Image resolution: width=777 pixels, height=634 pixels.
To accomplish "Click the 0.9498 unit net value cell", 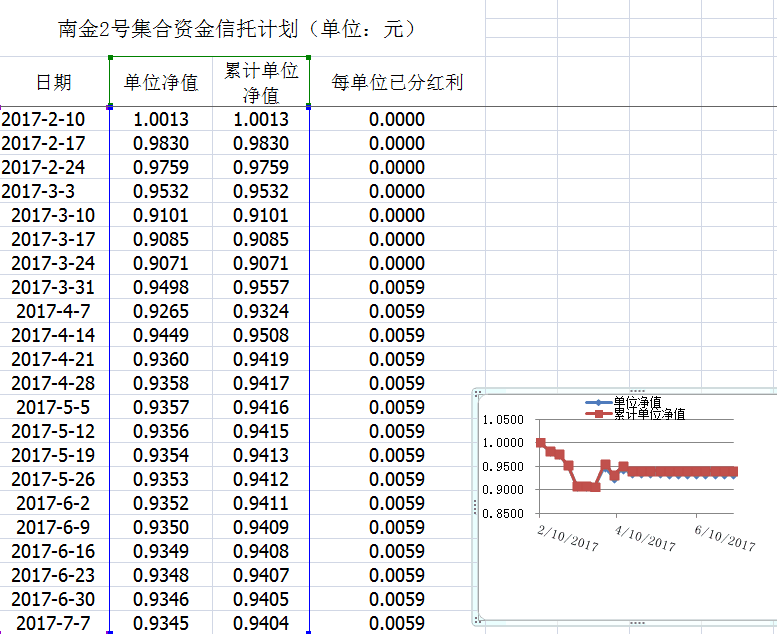I will (x=160, y=288).
